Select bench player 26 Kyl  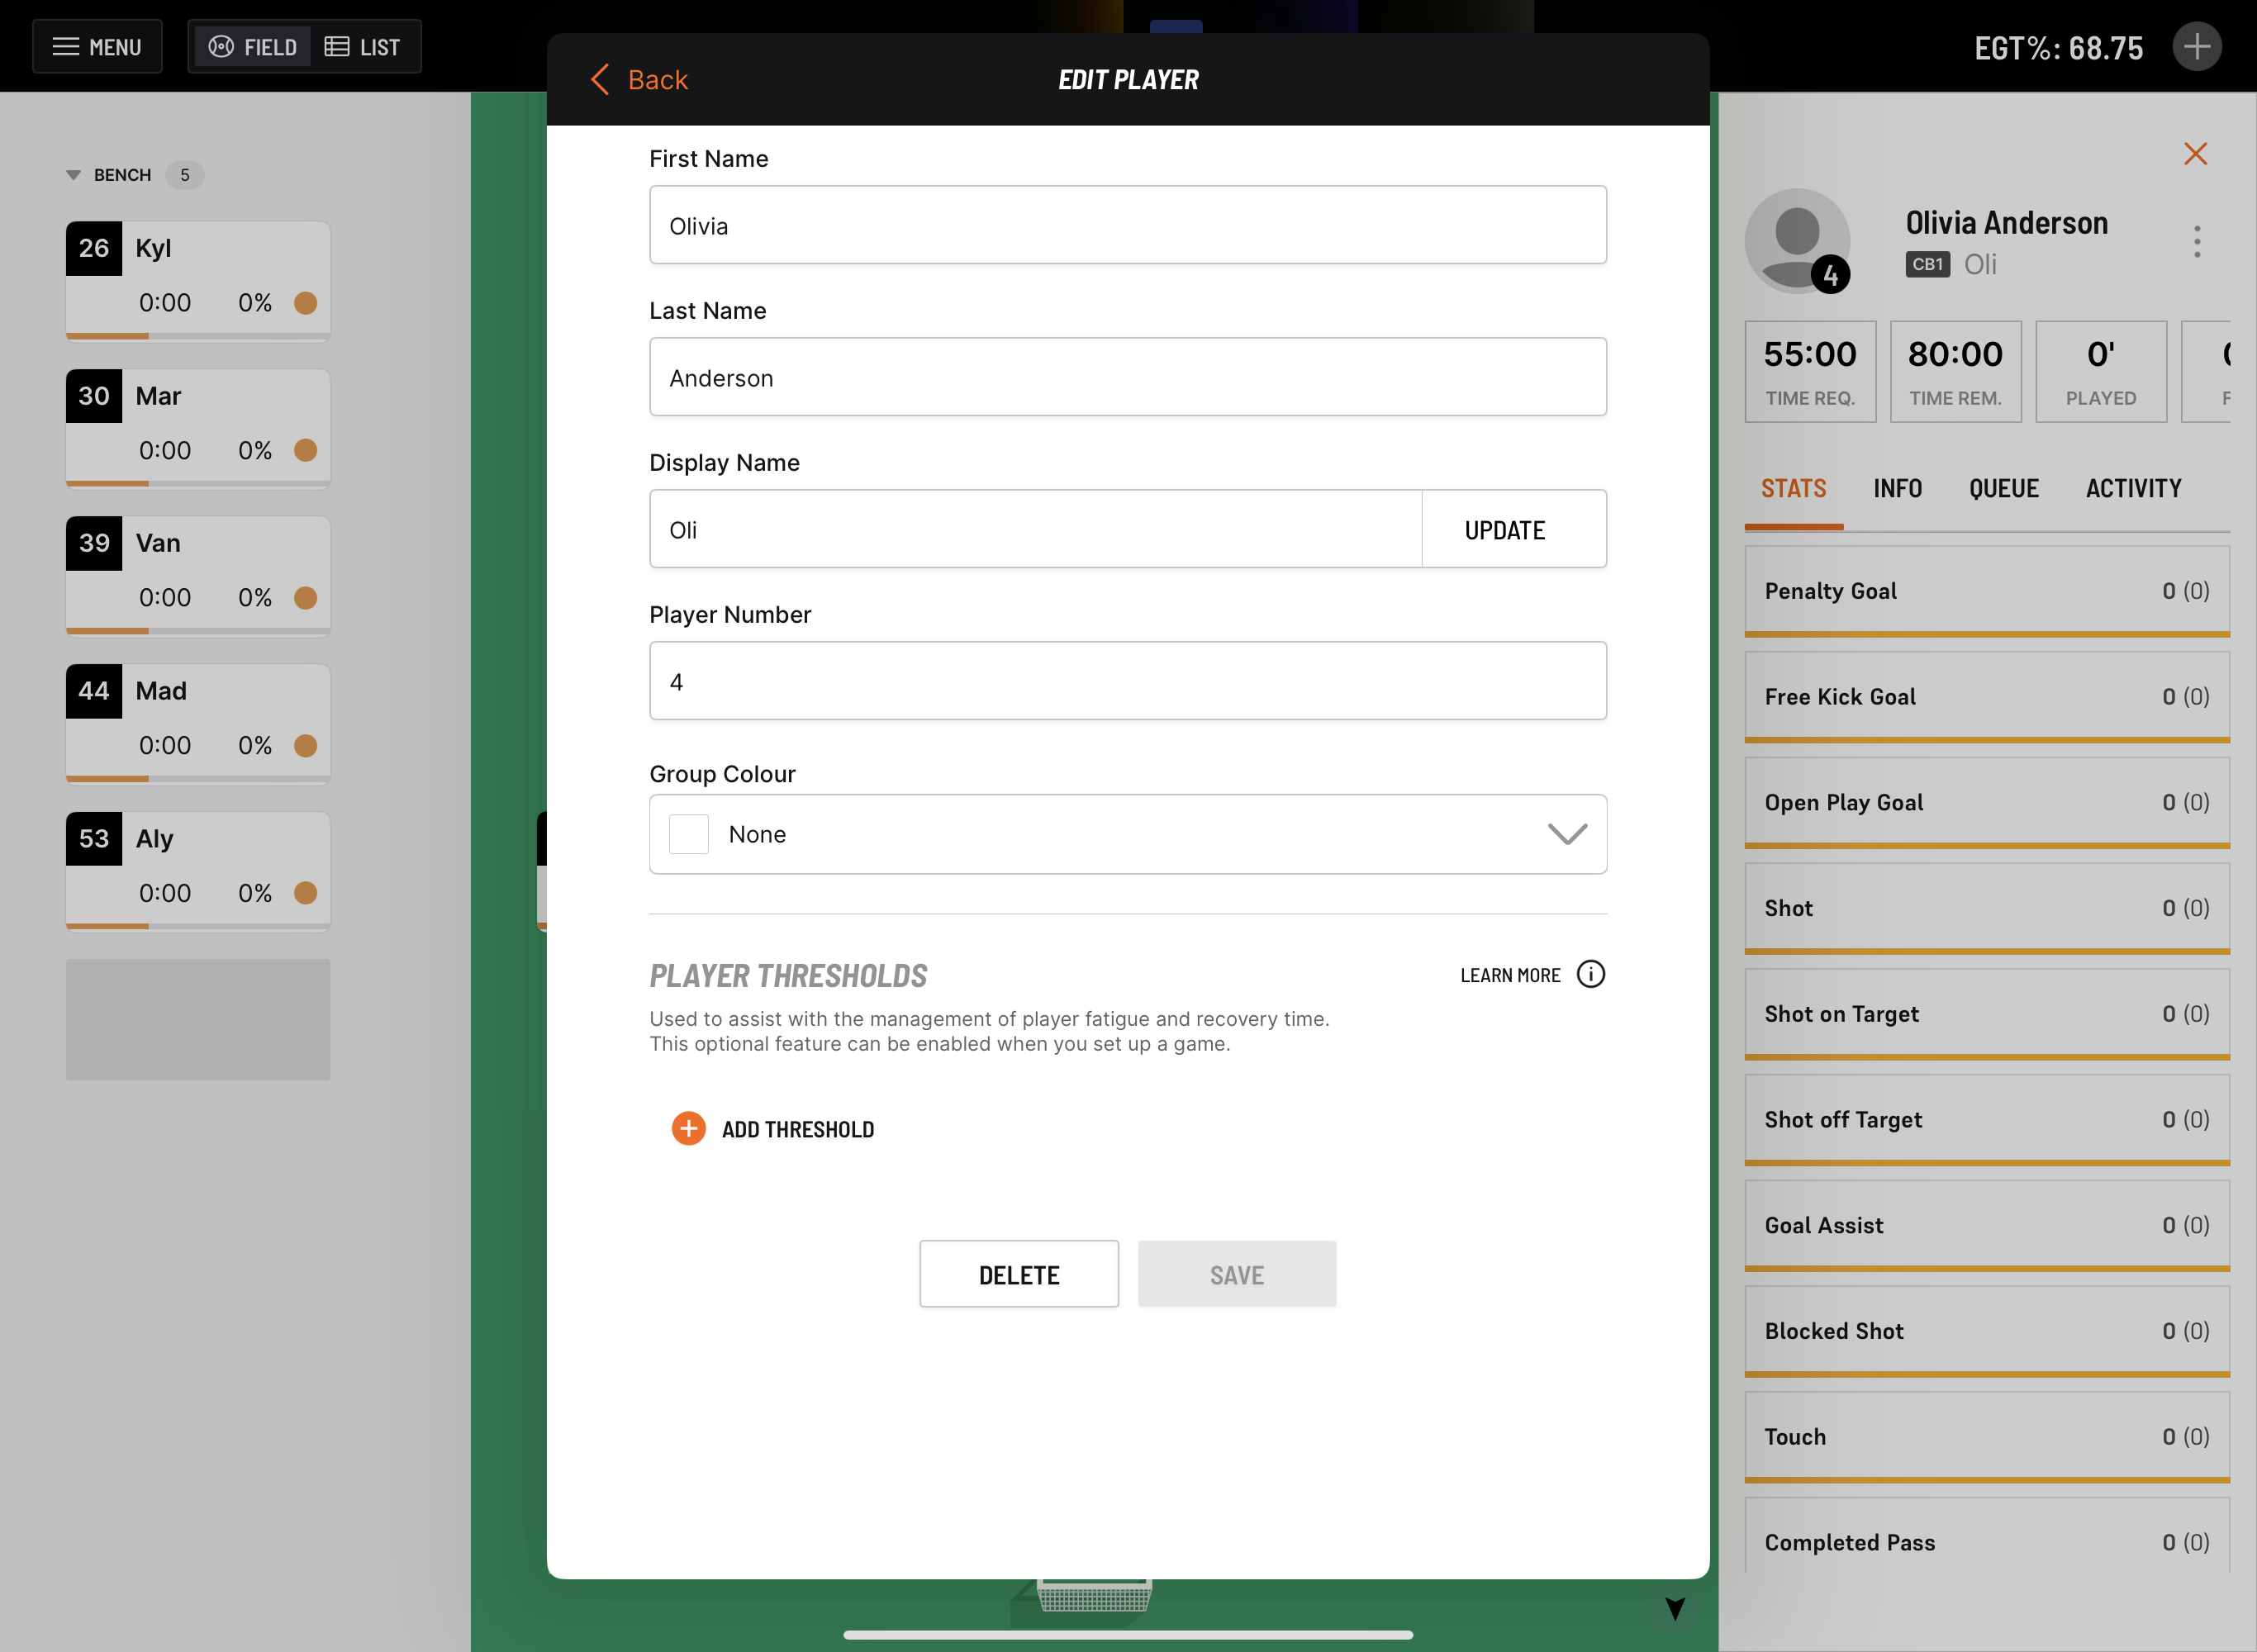point(198,279)
